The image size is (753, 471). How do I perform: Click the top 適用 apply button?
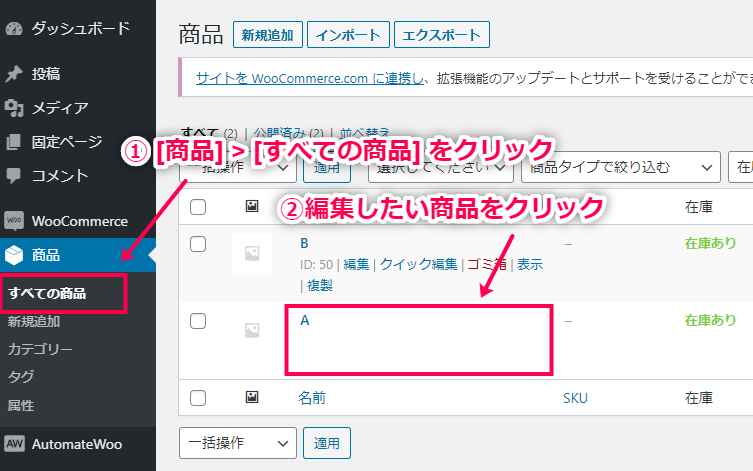click(x=327, y=167)
